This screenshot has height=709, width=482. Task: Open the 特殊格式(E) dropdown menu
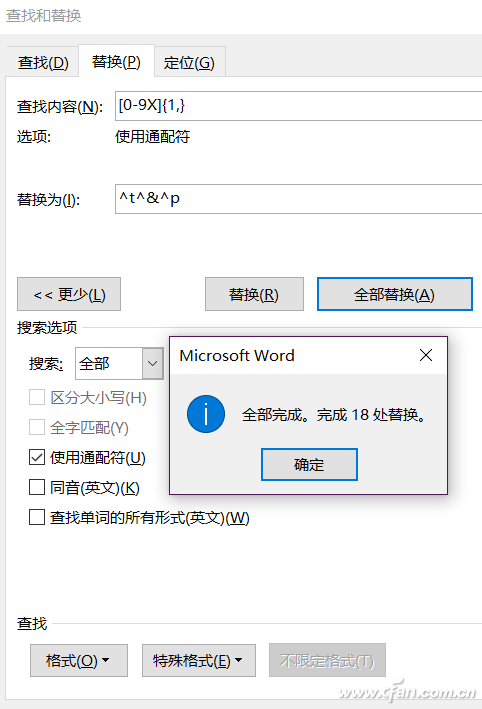[x=198, y=661]
